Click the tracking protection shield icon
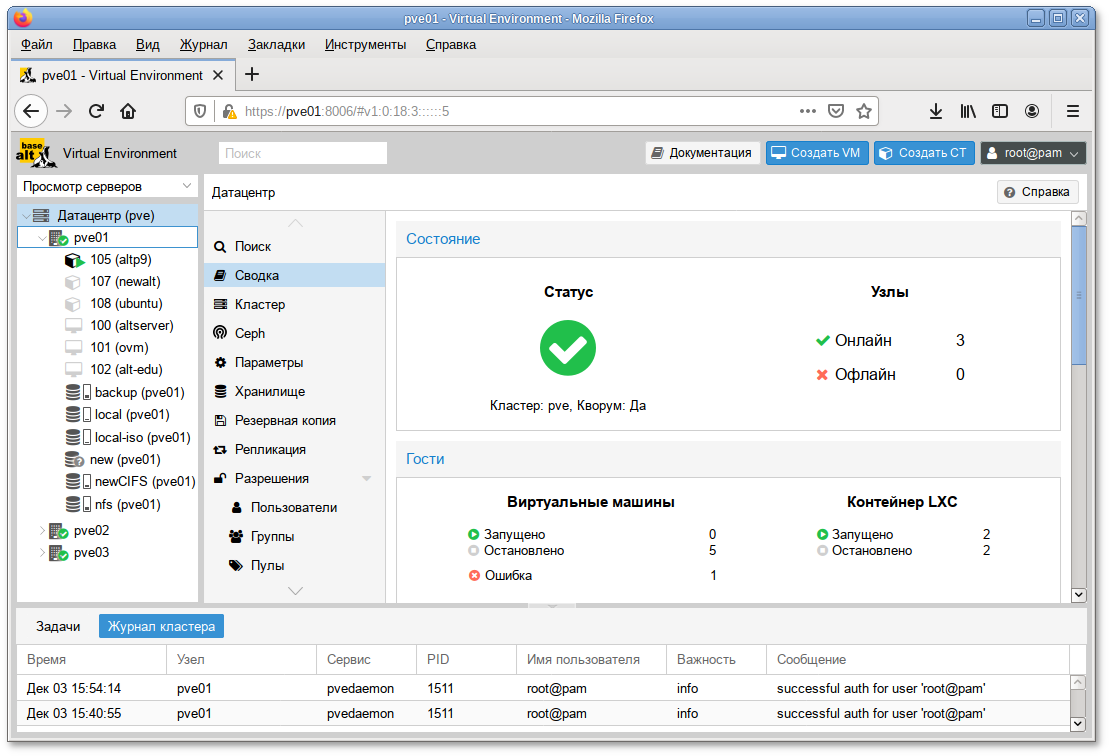Image resolution: width=1109 pixels, height=756 pixels. coord(200,111)
